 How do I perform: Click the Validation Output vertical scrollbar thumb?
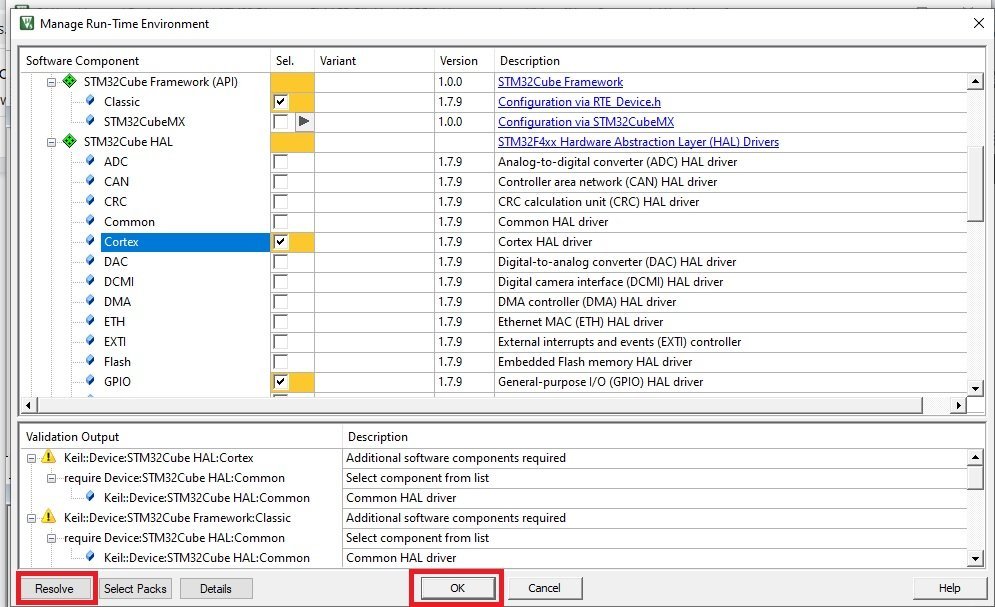pyautogui.click(x=975, y=478)
